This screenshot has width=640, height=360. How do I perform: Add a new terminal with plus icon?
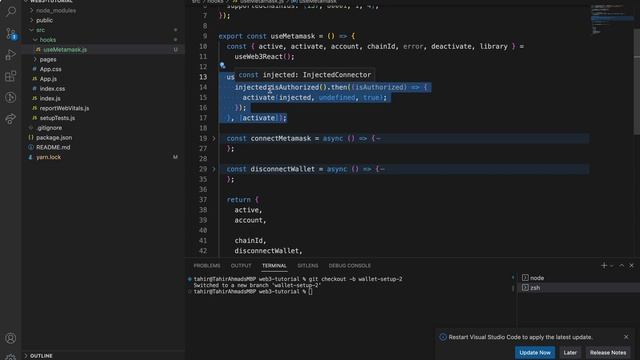pyautogui.click(x=604, y=265)
